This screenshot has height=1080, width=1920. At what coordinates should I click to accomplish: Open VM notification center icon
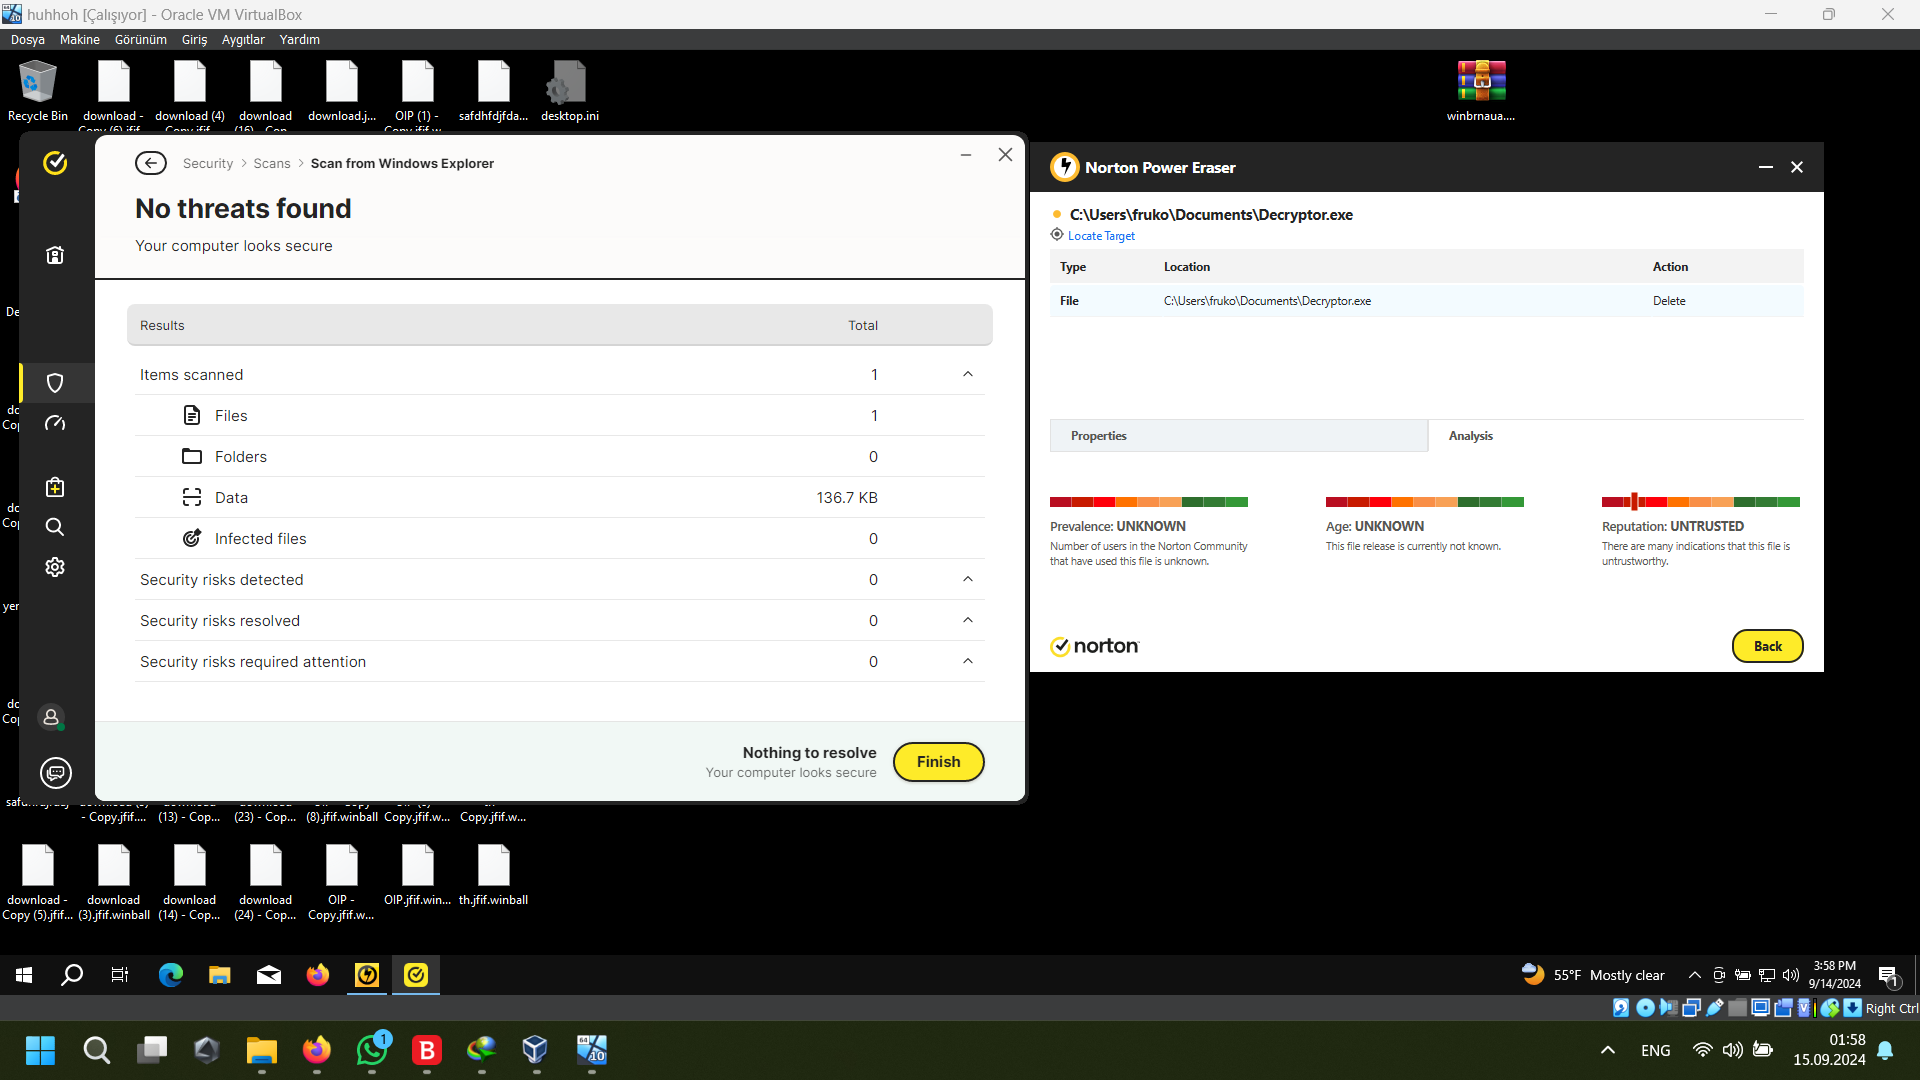[1889, 975]
